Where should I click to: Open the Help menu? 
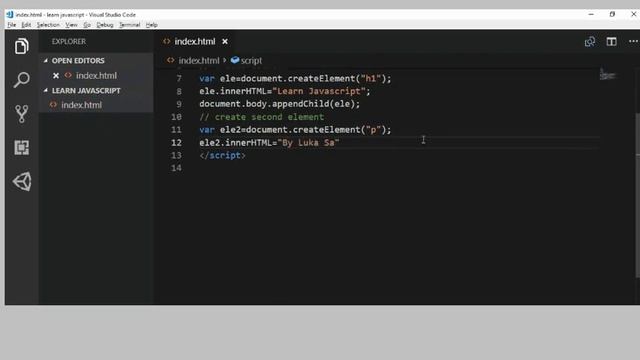(x=151, y=25)
